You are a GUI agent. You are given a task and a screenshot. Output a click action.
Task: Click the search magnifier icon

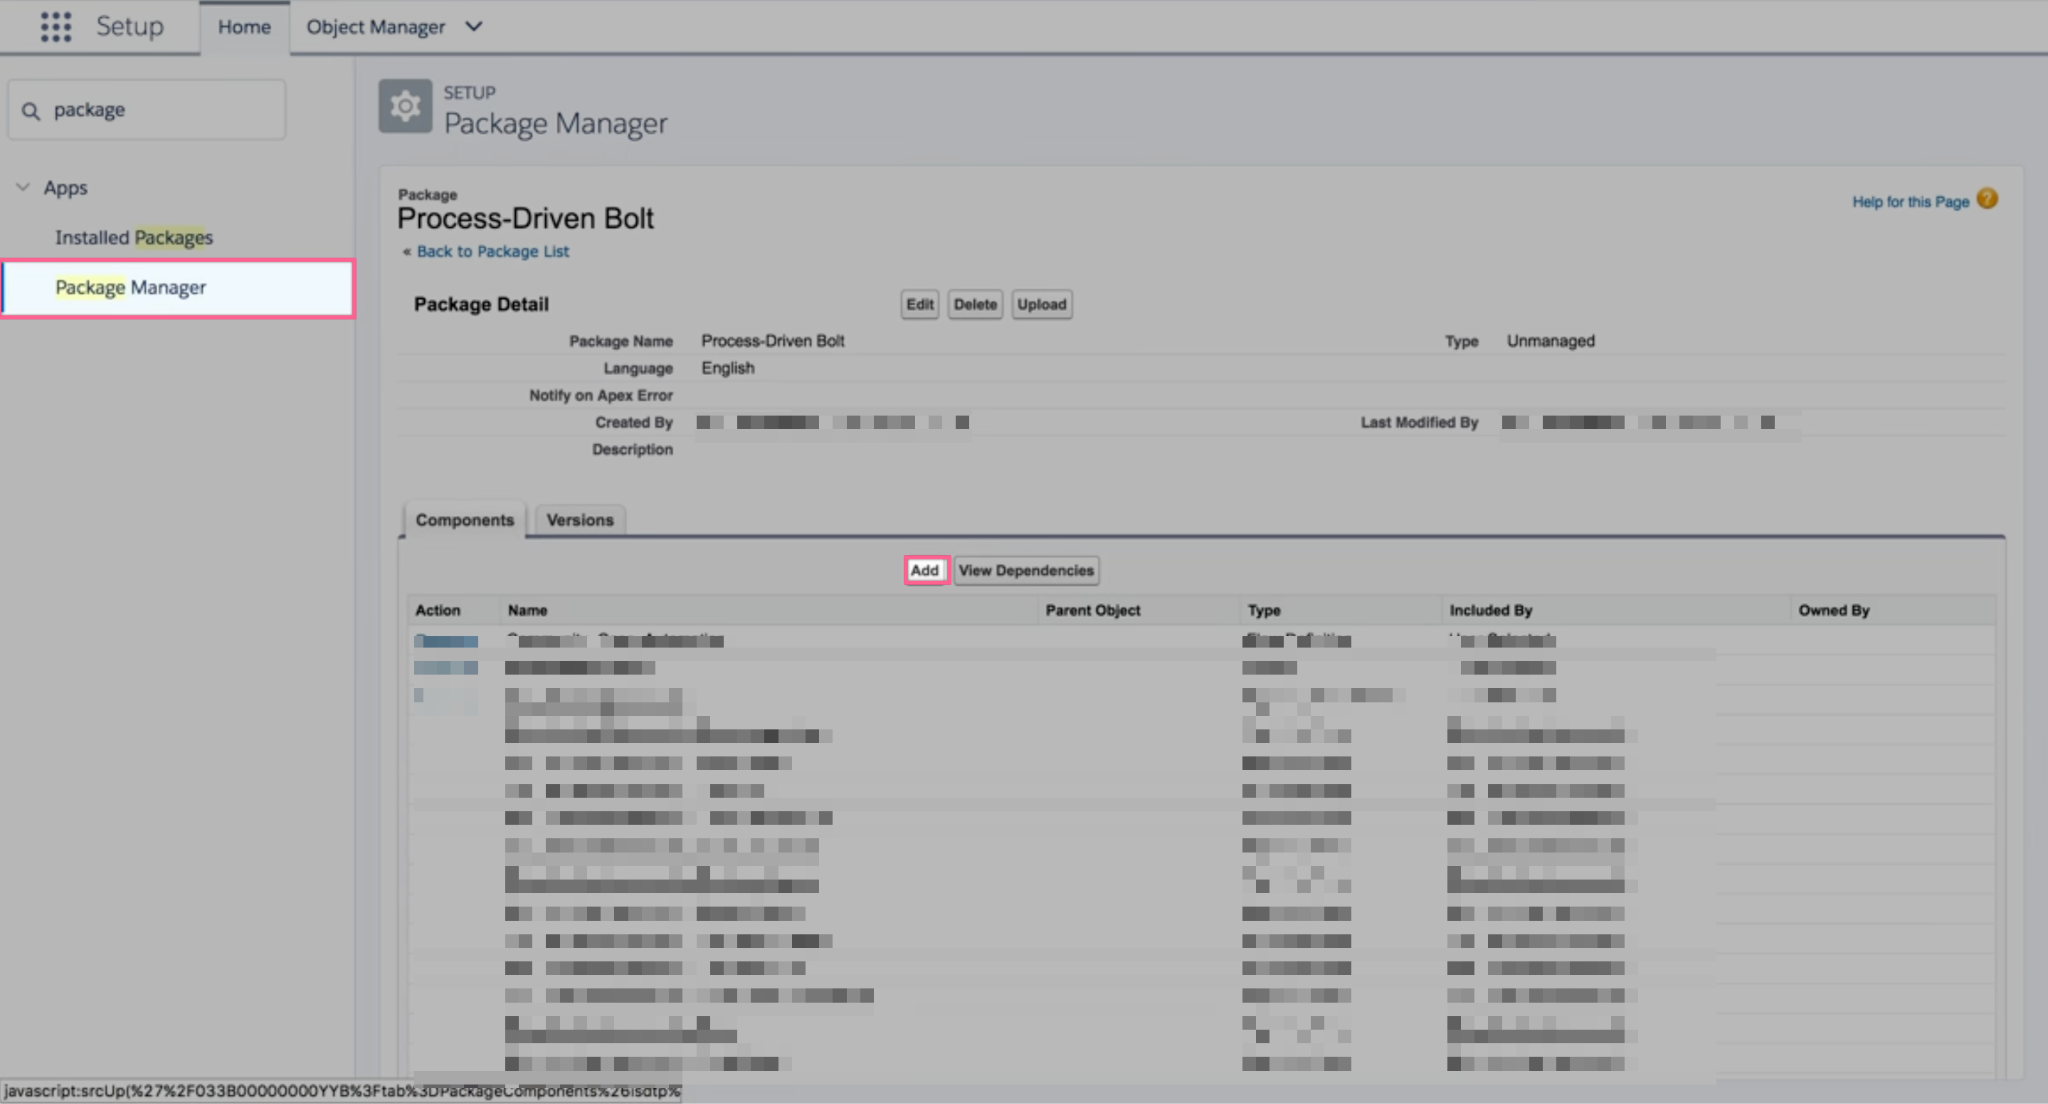(x=31, y=110)
